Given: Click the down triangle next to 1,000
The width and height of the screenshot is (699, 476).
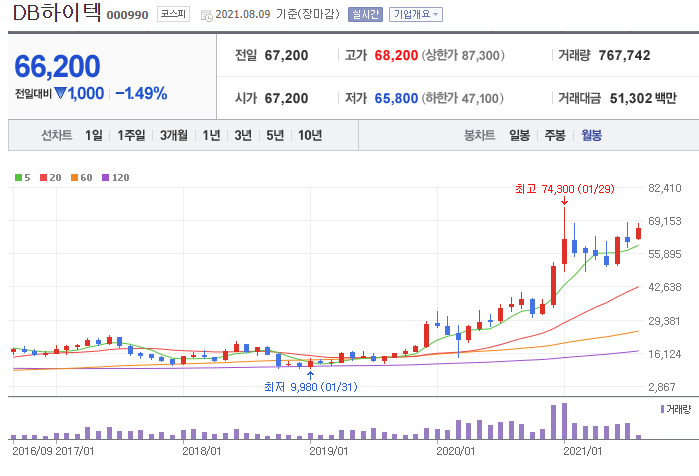Looking at the screenshot, I should click(61, 93).
